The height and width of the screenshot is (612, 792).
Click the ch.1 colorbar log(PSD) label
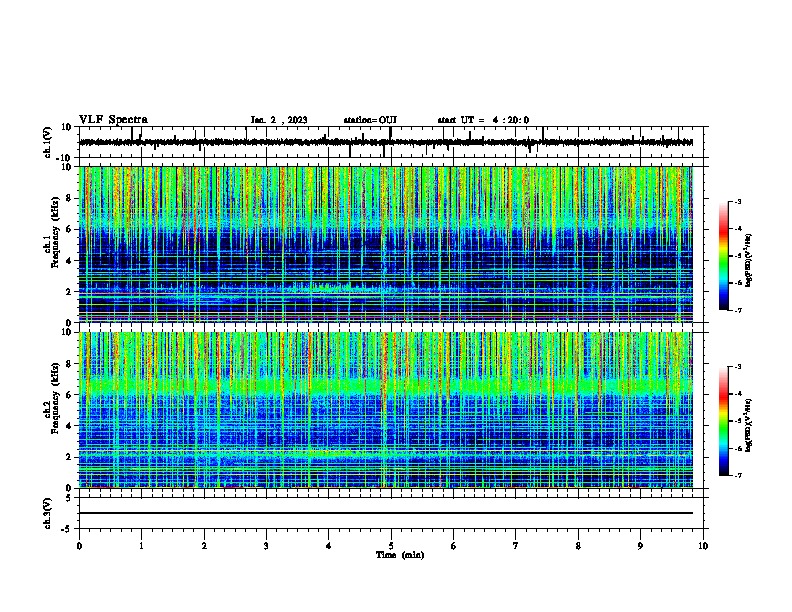[x=748, y=261]
